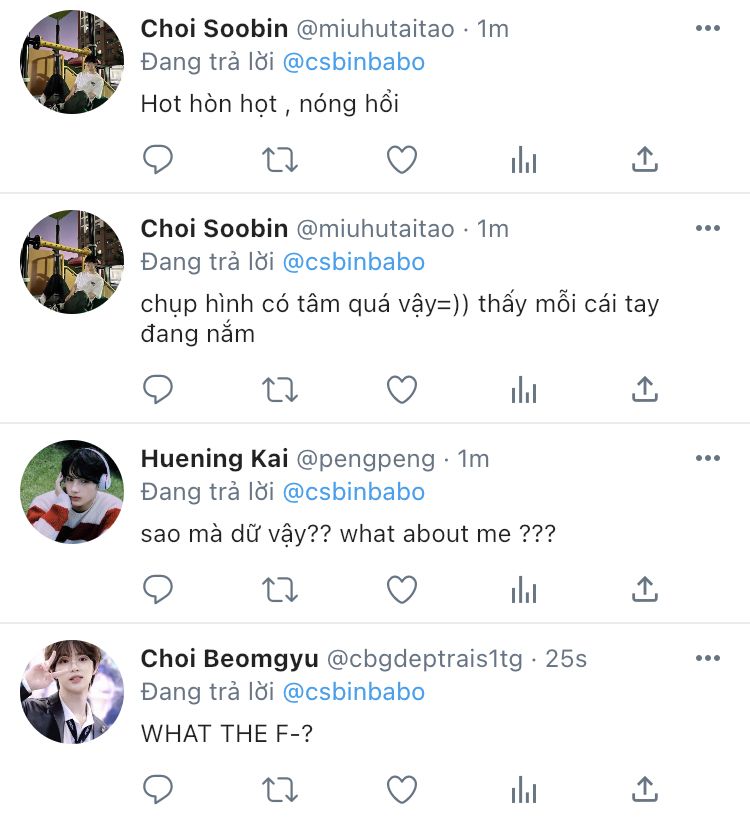Share Huening Kai's tweet
The width and height of the screenshot is (750, 818).
645,589
